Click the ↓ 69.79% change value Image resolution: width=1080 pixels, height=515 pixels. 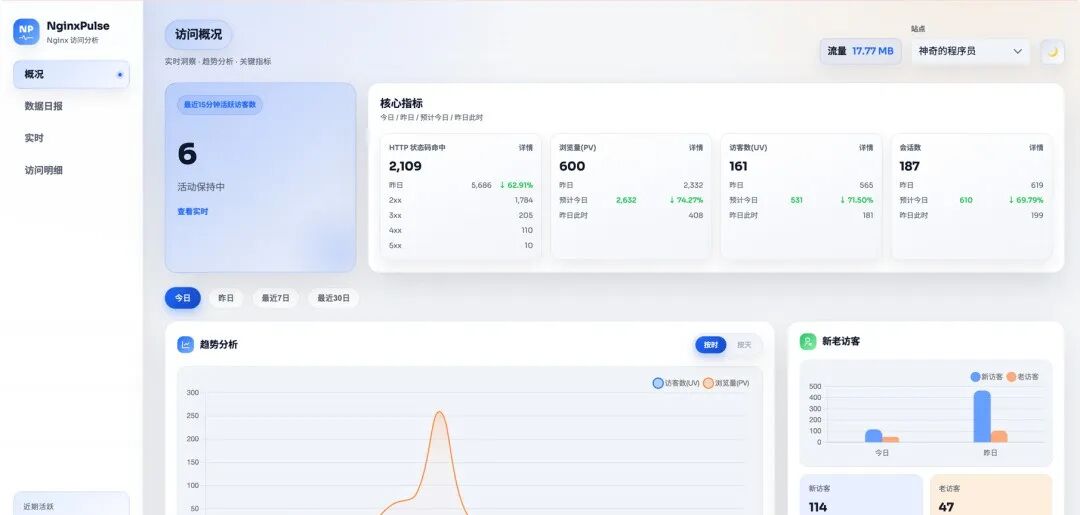(x=1027, y=200)
